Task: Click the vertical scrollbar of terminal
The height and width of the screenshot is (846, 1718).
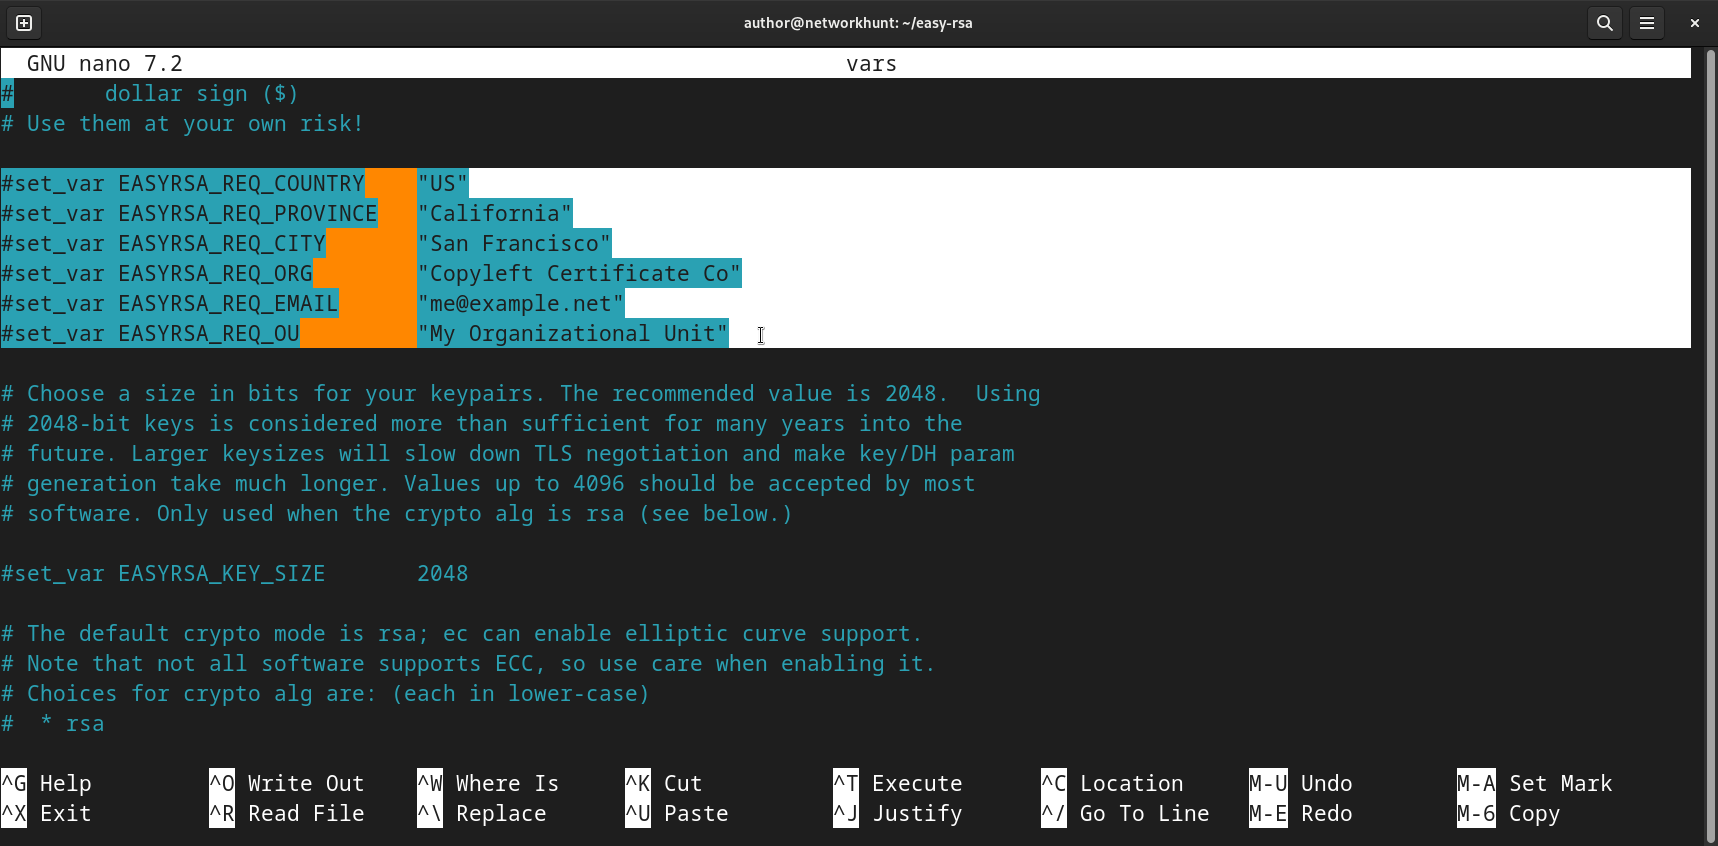Action: 1710,445
